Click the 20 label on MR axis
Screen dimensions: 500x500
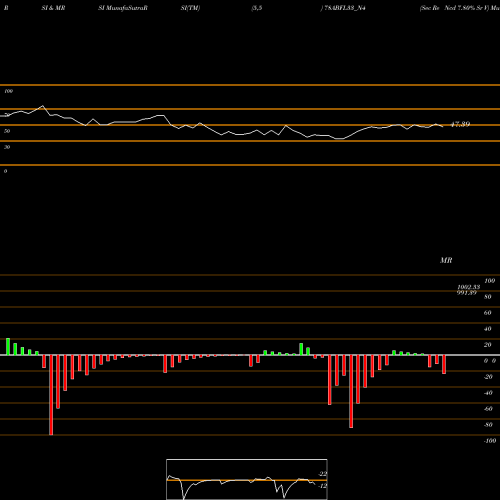coord(488,345)
